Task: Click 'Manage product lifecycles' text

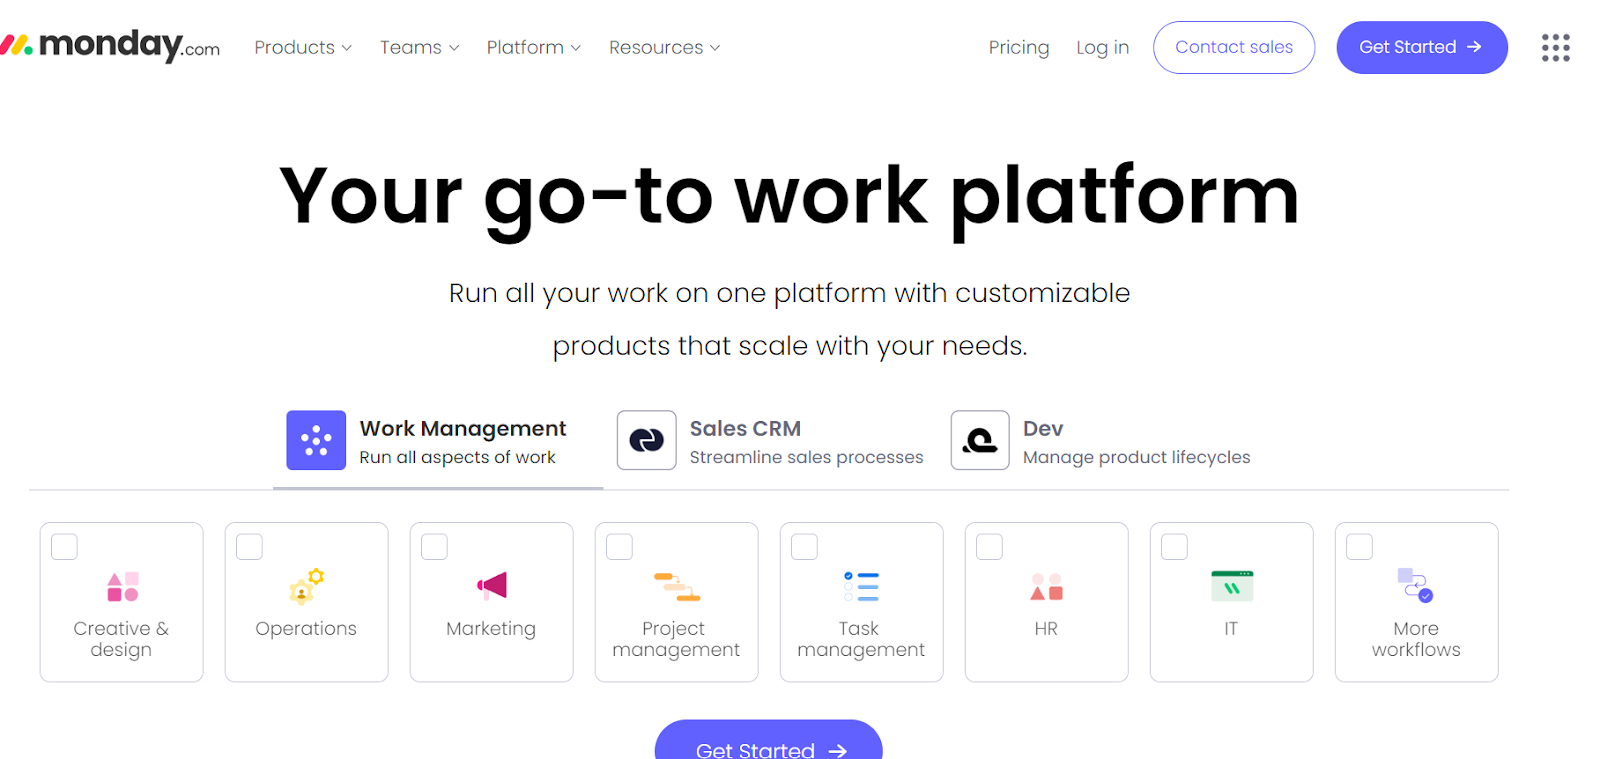Action: coord(1136,457)
